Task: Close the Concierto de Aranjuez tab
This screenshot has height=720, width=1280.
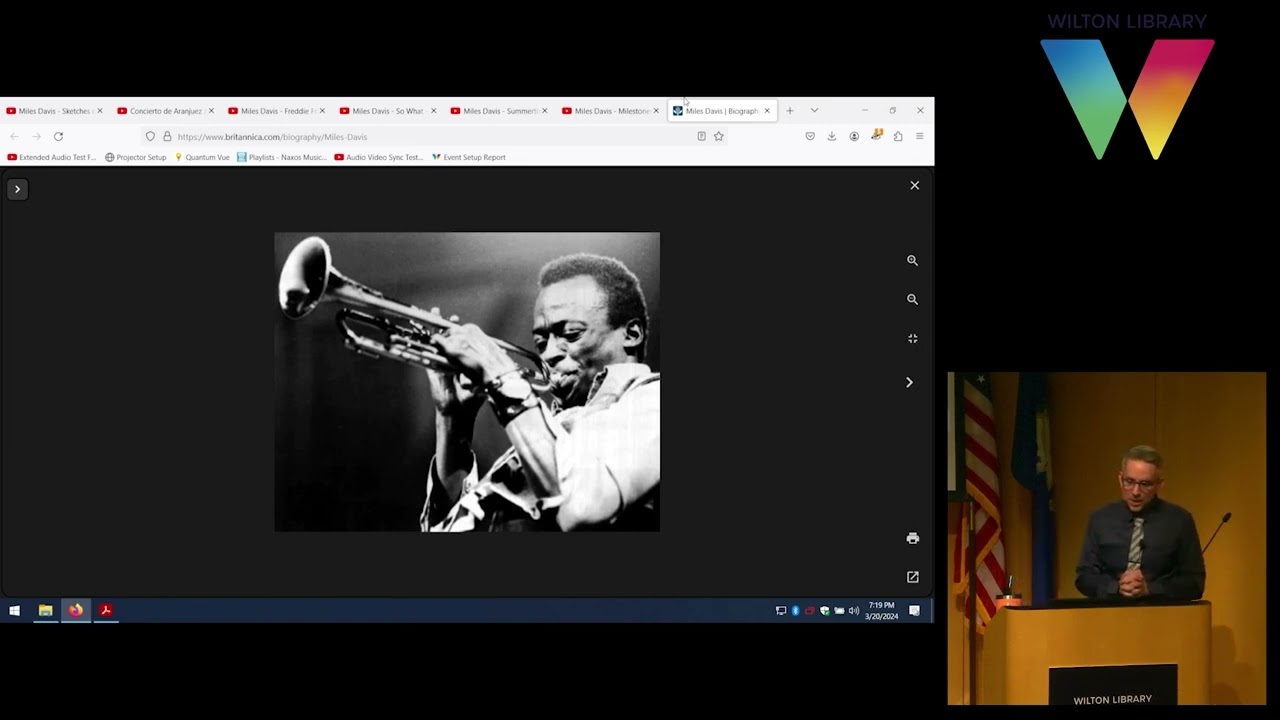Action: (211, 111)
